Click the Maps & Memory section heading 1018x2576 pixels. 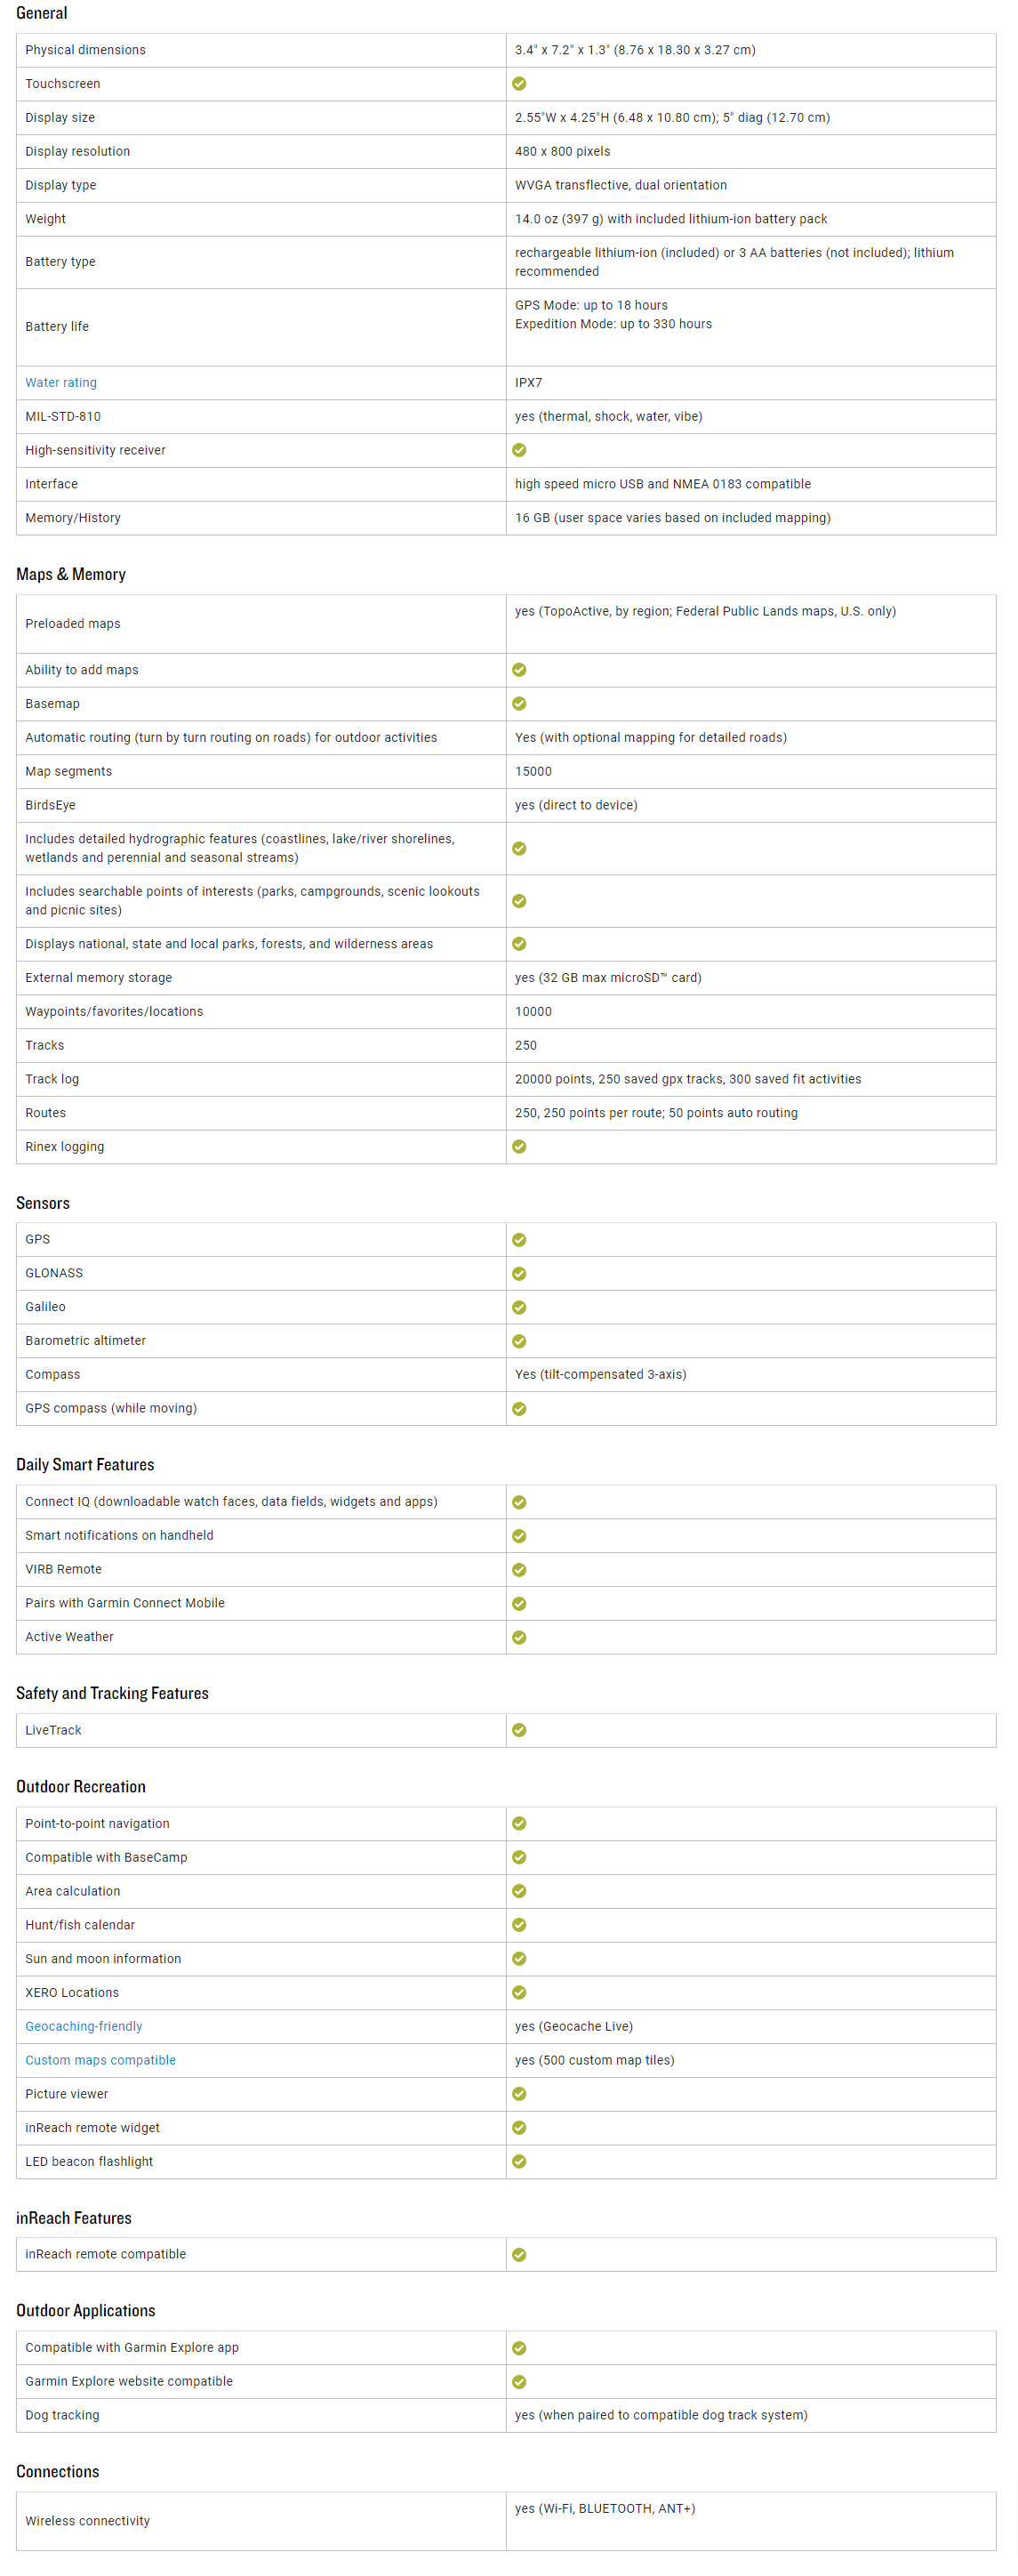[71, 575]
